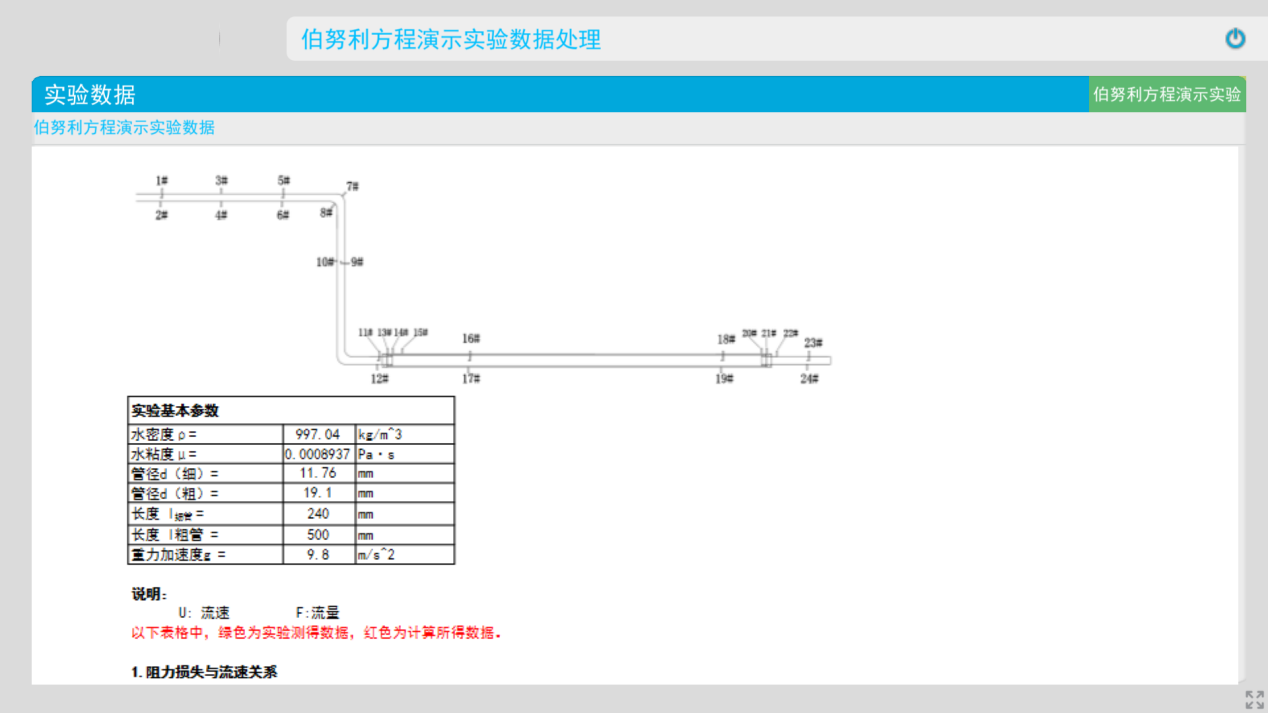Click the 管径d（粗） value 19.1

316,493
